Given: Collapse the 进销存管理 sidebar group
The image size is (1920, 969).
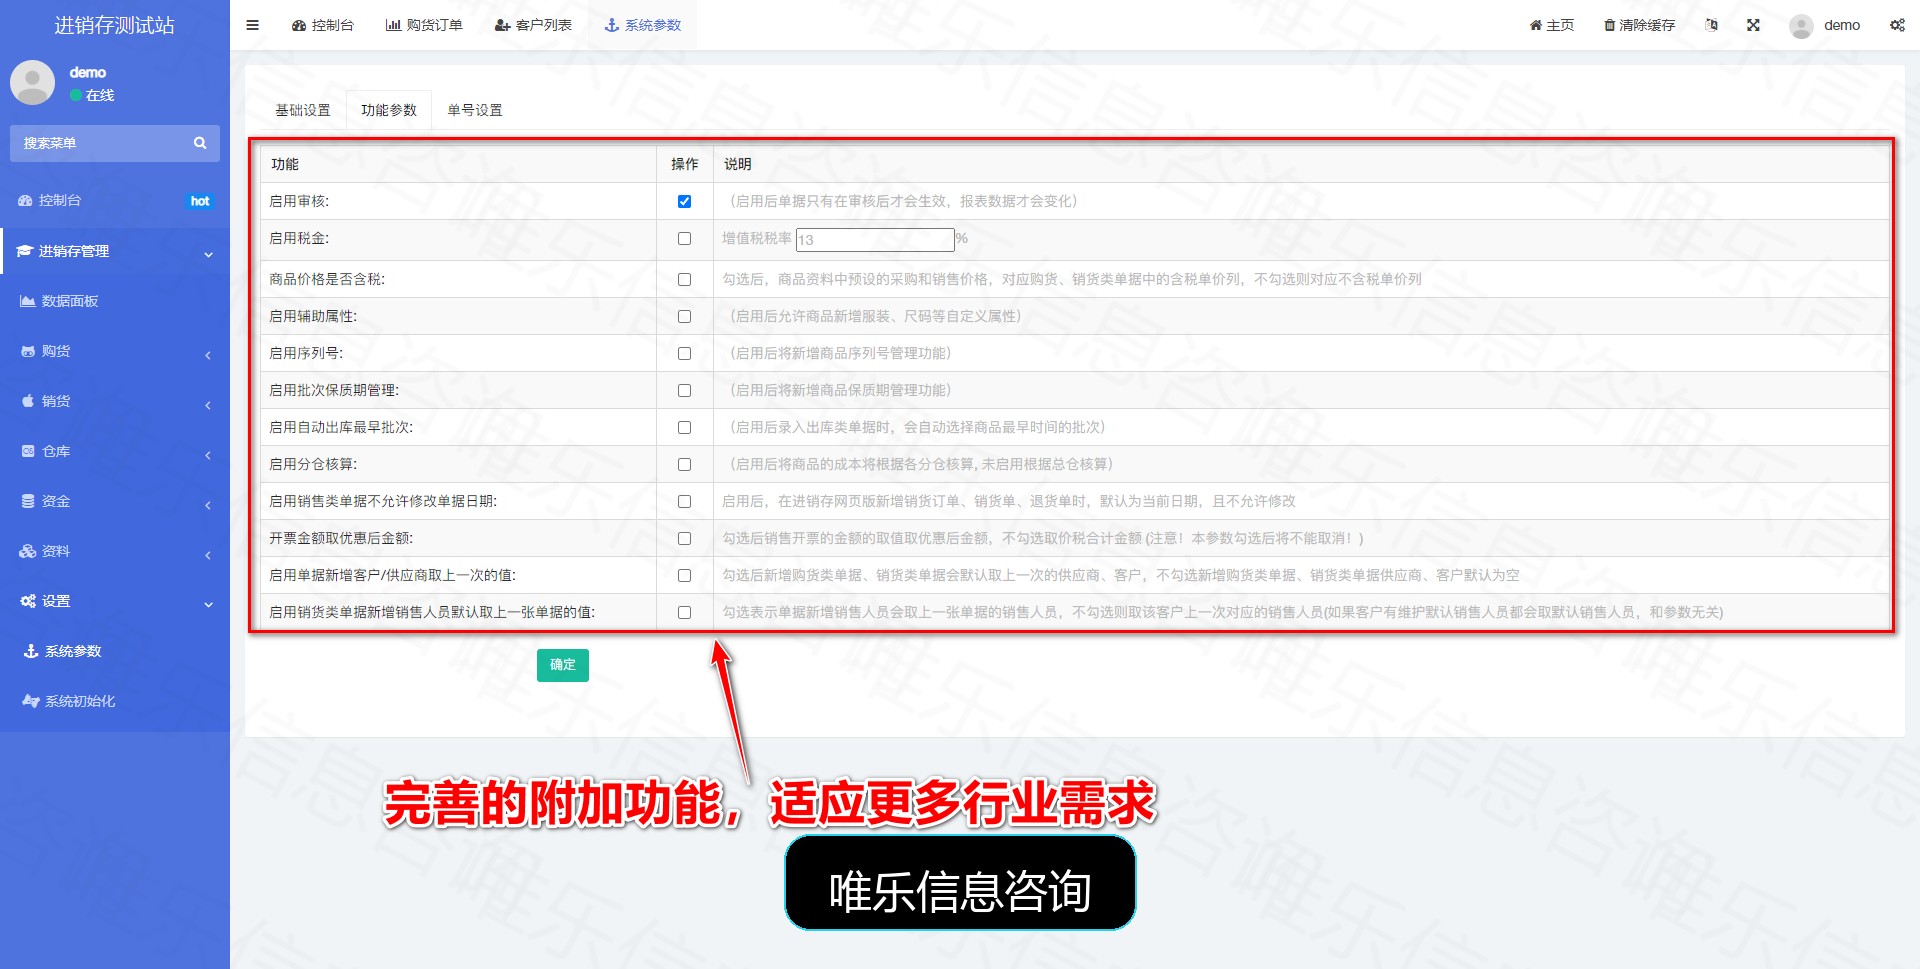Looking at the screenshot, I should [115, 251].
